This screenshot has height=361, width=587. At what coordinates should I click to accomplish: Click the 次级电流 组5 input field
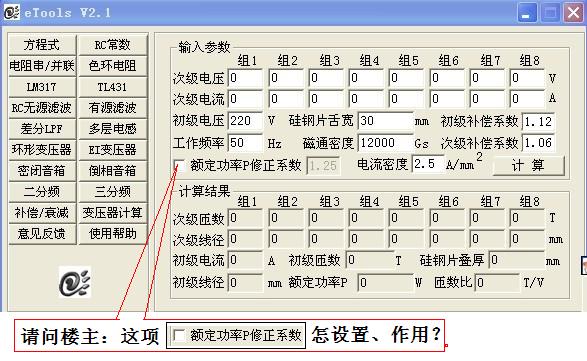pos(406,99)
